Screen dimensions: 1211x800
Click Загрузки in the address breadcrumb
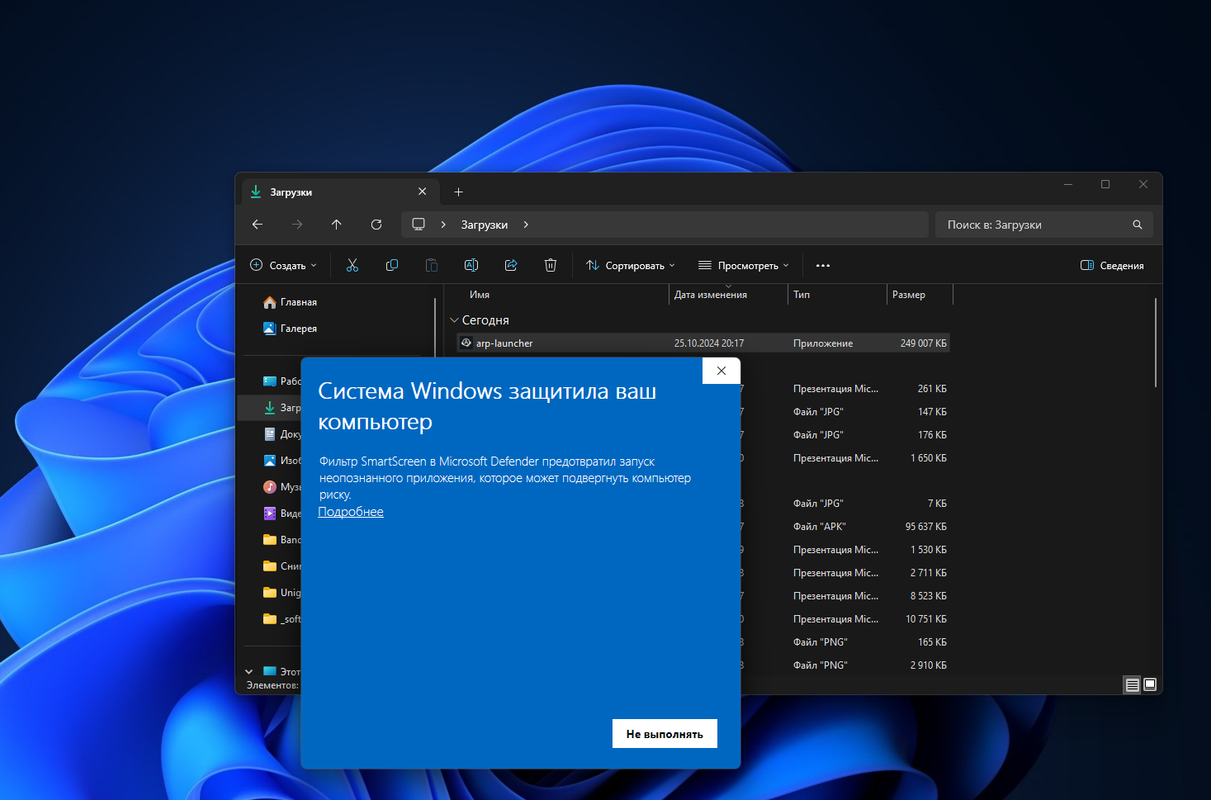point(484,225)
